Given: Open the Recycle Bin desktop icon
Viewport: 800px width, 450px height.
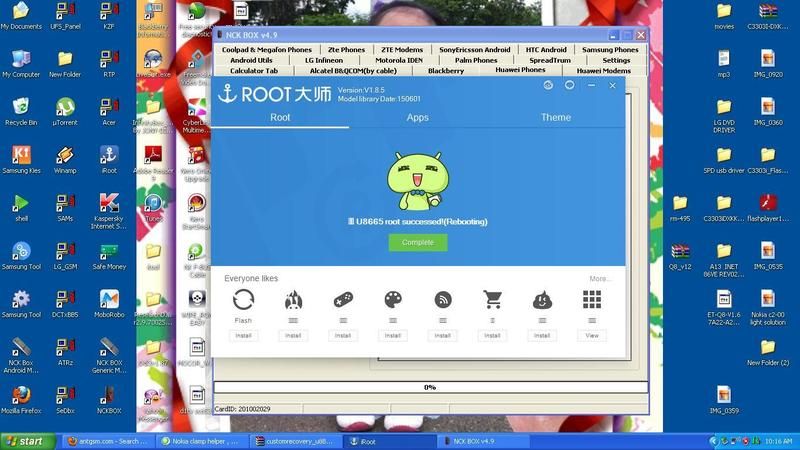Looking at the screenshot, I should tap(21, 108).
